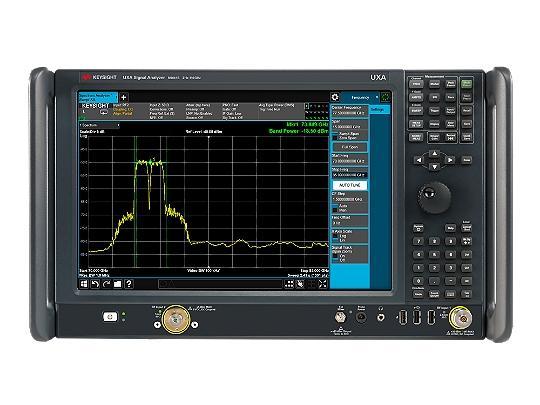Open the file folder icon
540x405 pixels.
coord(117,284)
